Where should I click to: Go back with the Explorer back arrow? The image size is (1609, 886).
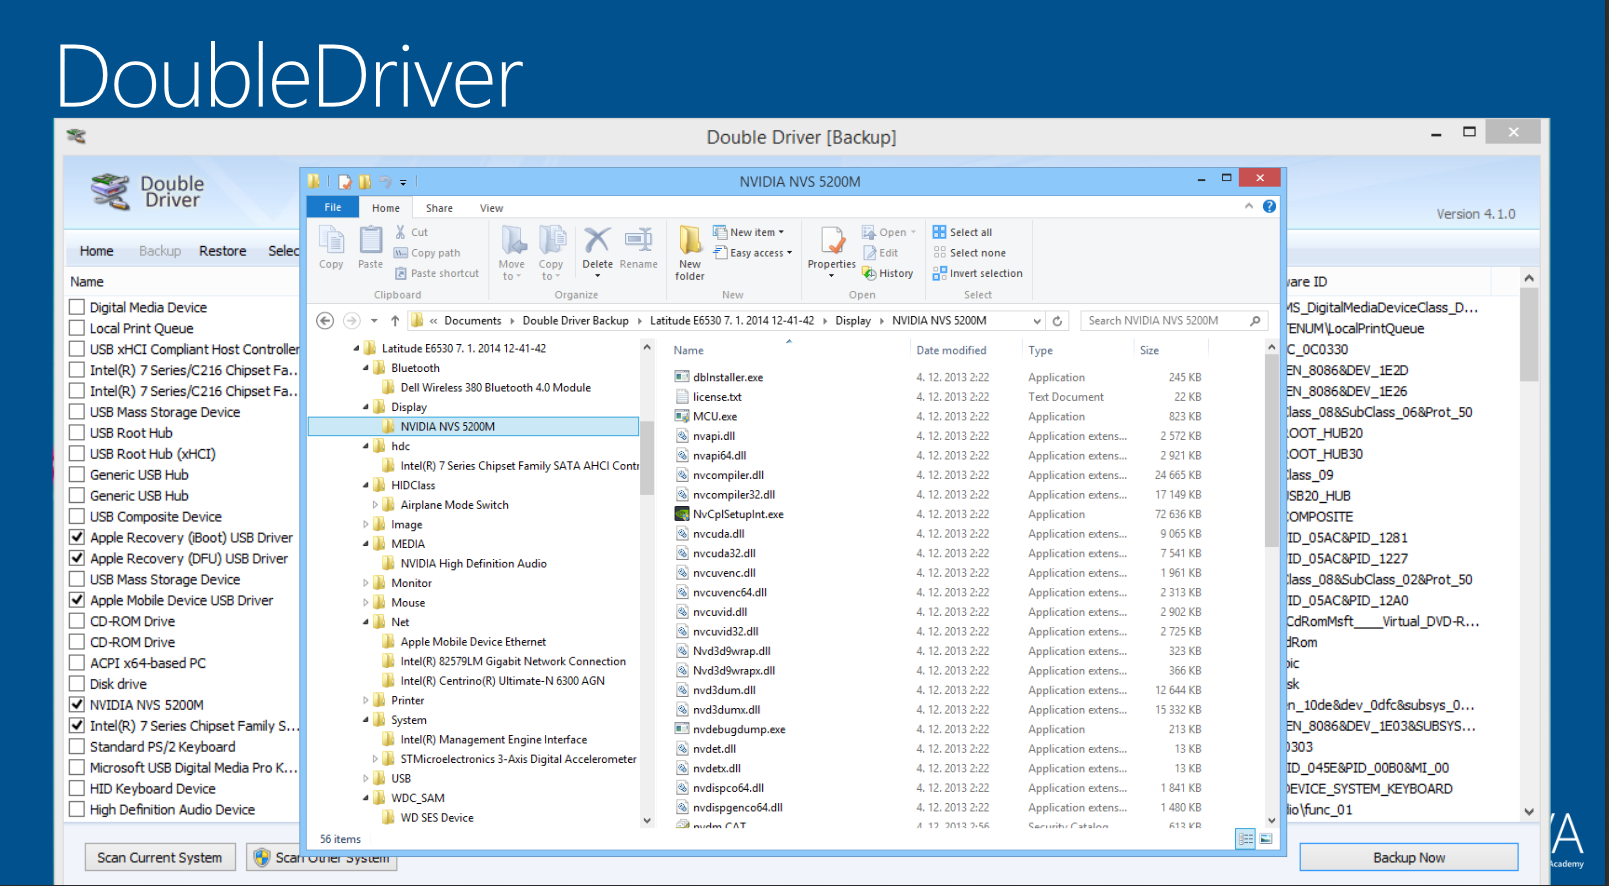(x=325, y=321)
